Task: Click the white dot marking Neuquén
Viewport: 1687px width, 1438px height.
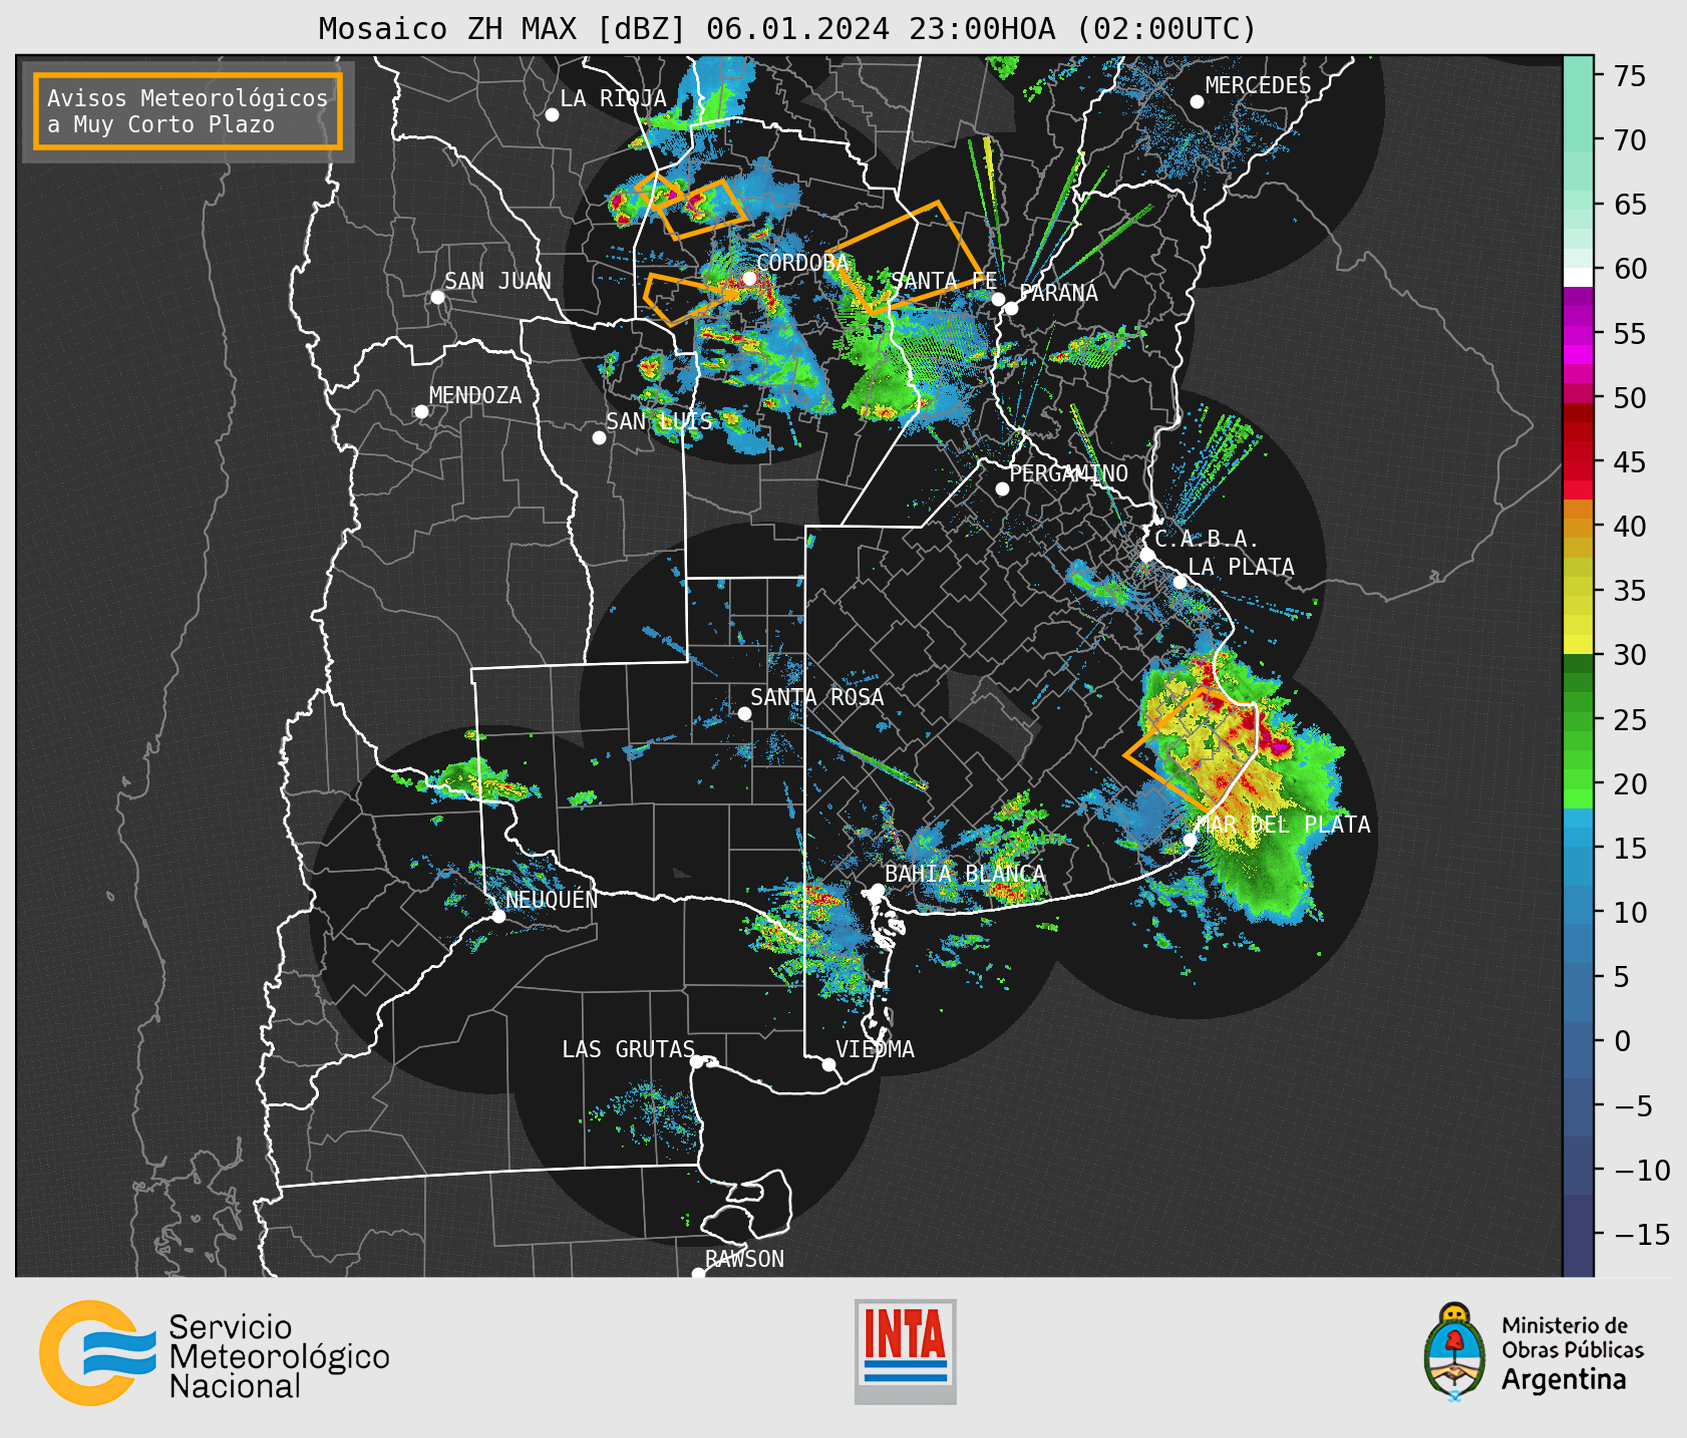Action: tap(498, 916)
